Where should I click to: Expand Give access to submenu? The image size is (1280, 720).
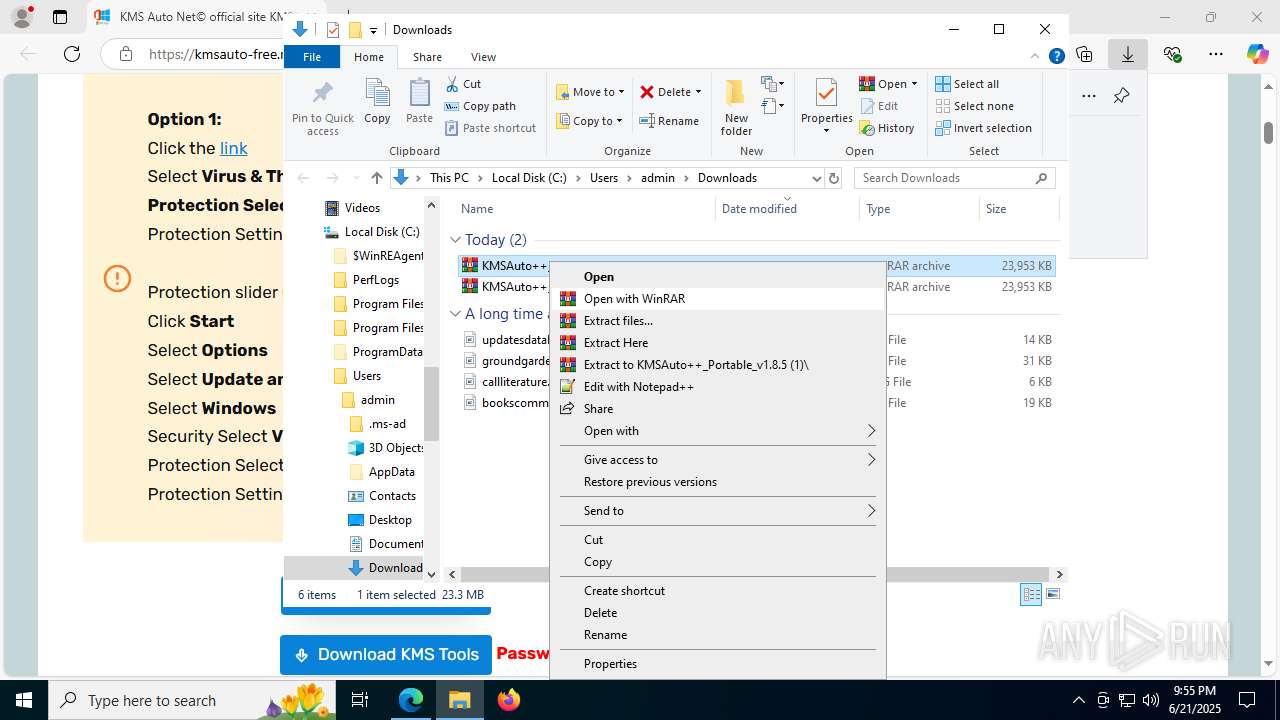click(718, 460)
